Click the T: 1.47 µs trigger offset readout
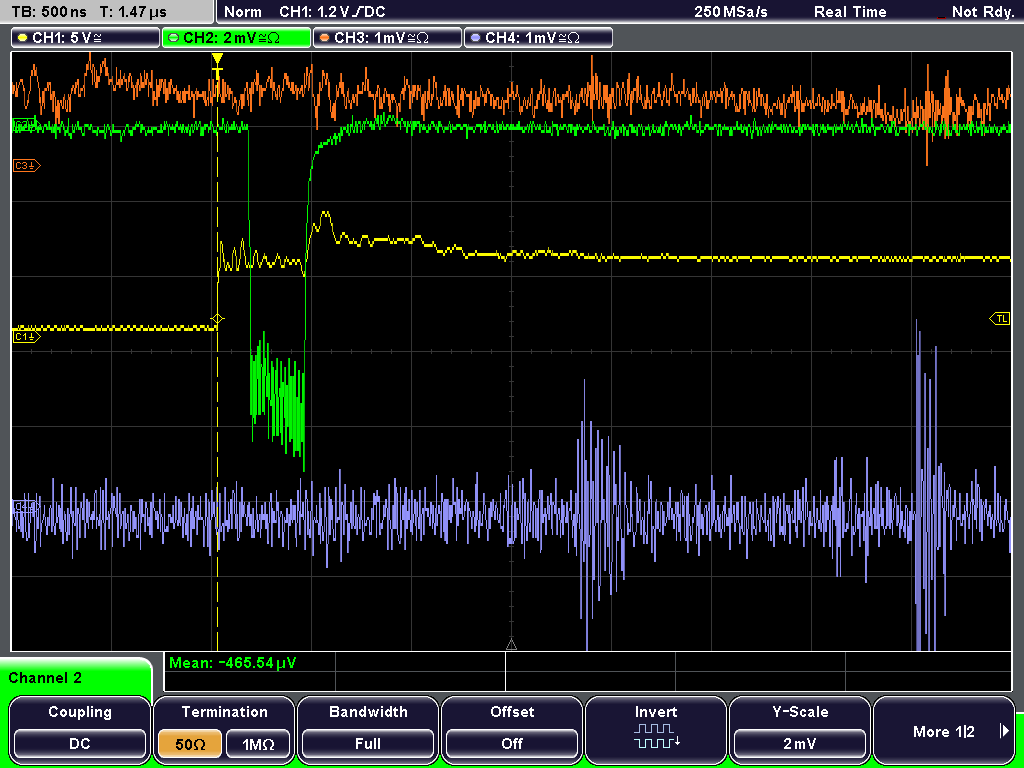 coord(133,12)
